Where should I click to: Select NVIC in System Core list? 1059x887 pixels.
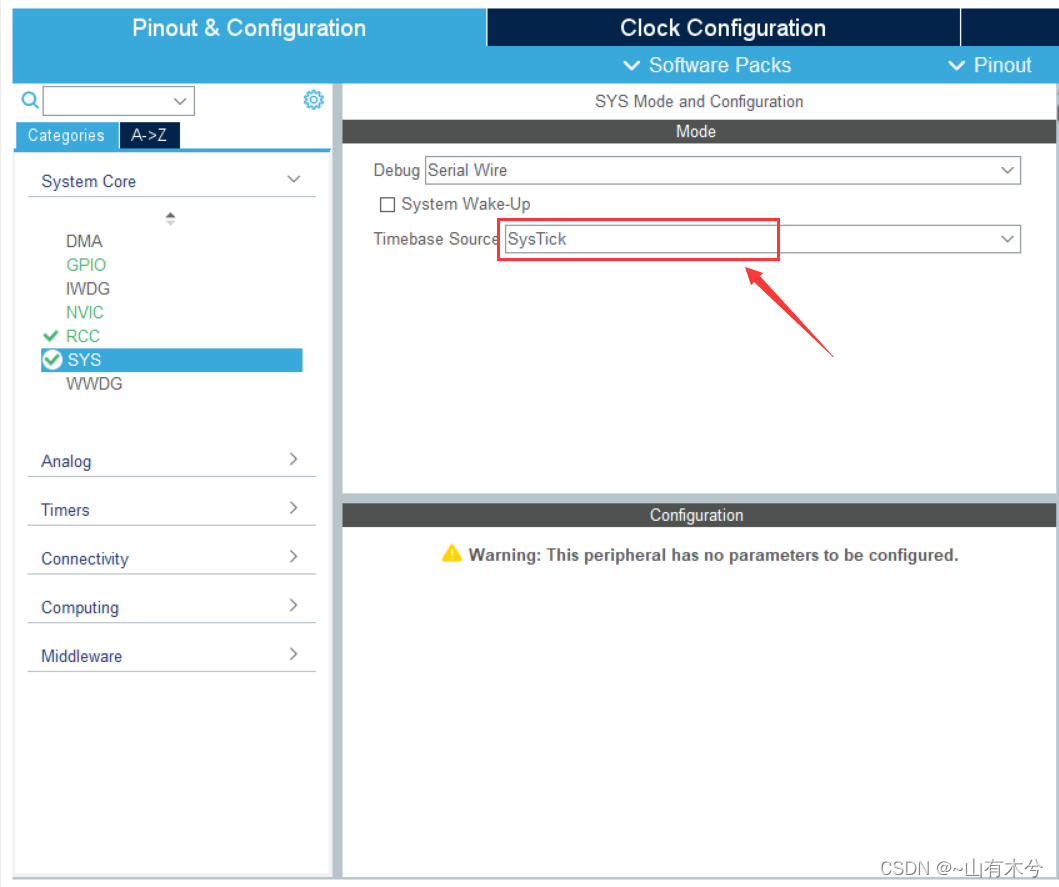[84, 312]
